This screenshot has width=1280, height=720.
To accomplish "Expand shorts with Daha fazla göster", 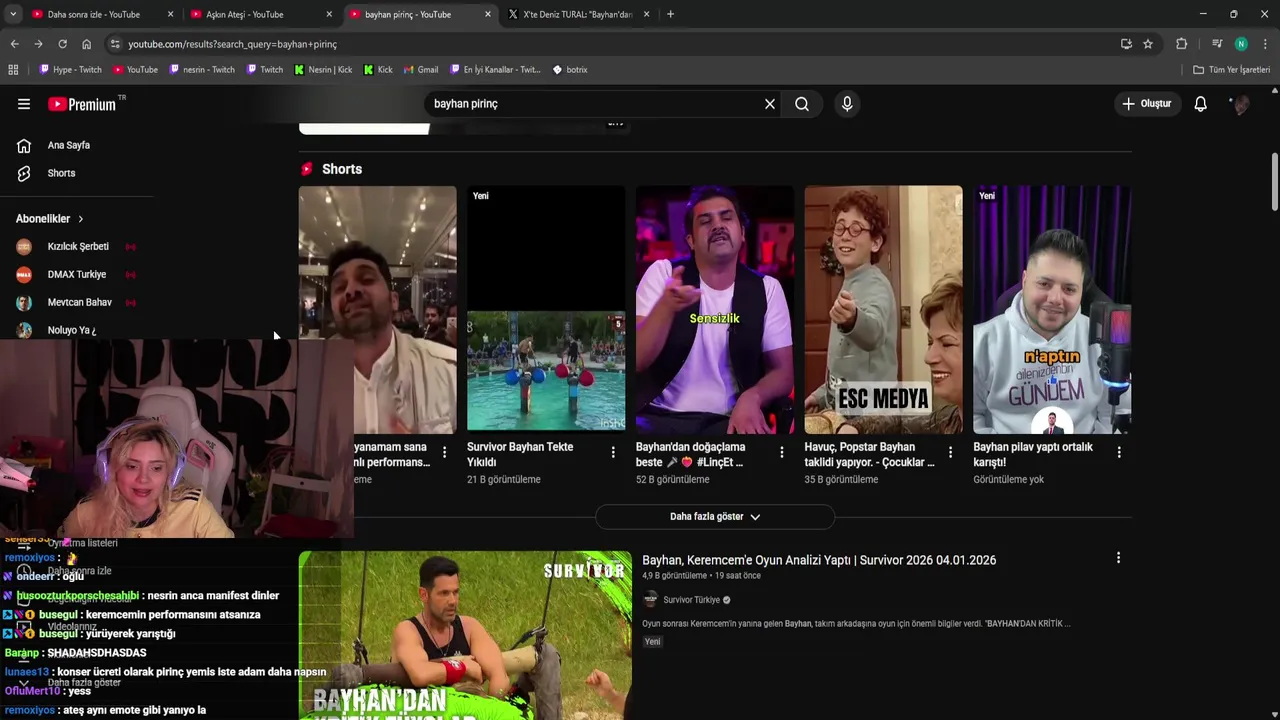I will (x=715, y=517).
